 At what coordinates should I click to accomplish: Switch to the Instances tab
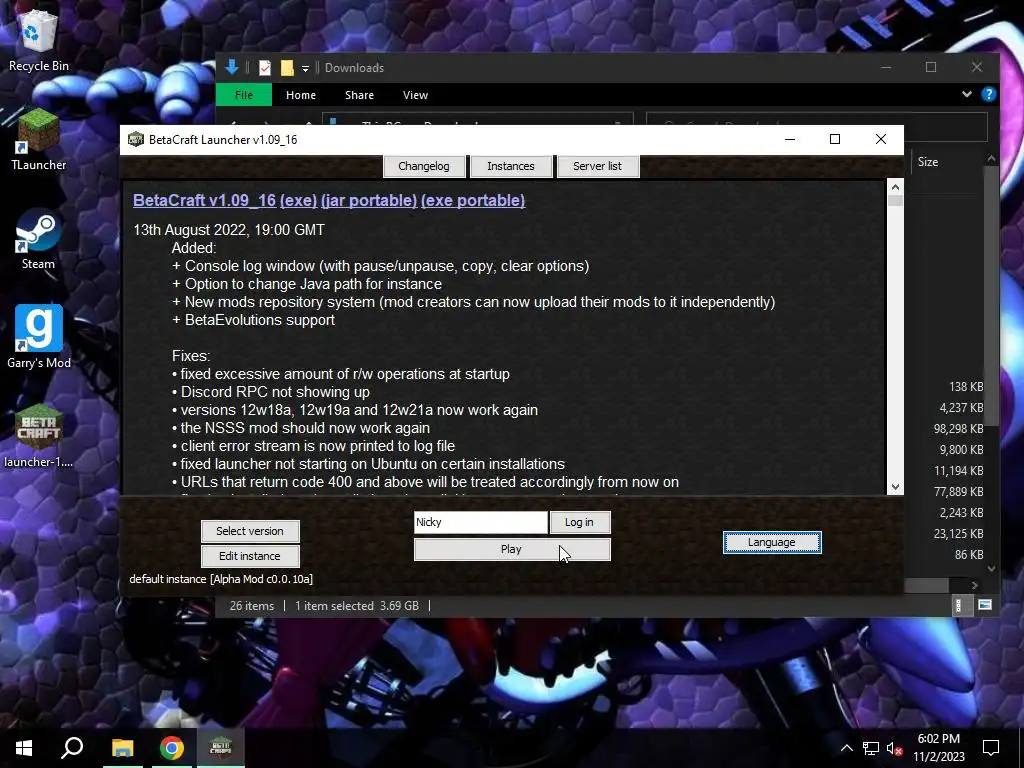(x=511, y=166)
